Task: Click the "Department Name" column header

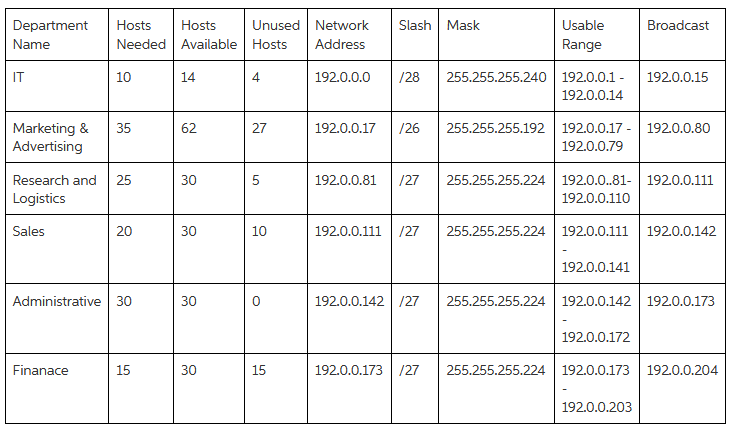Action: point(50,35)
